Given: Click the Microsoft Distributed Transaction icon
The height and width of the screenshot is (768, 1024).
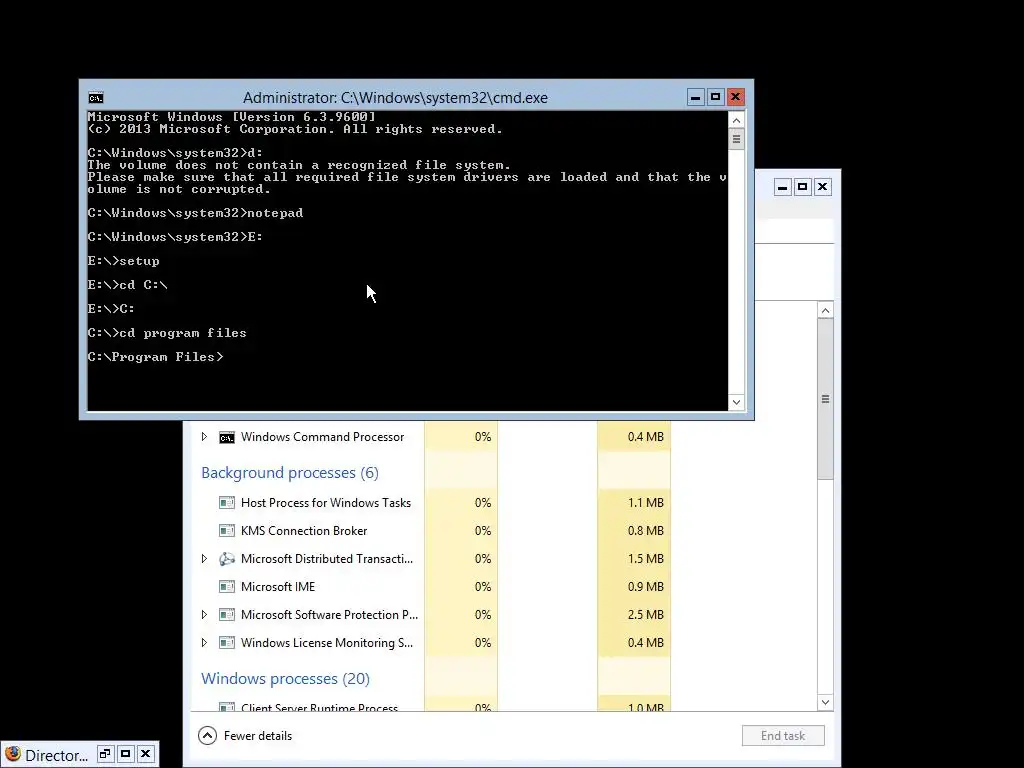Looking at the screenshot, I should pos(227,559).
